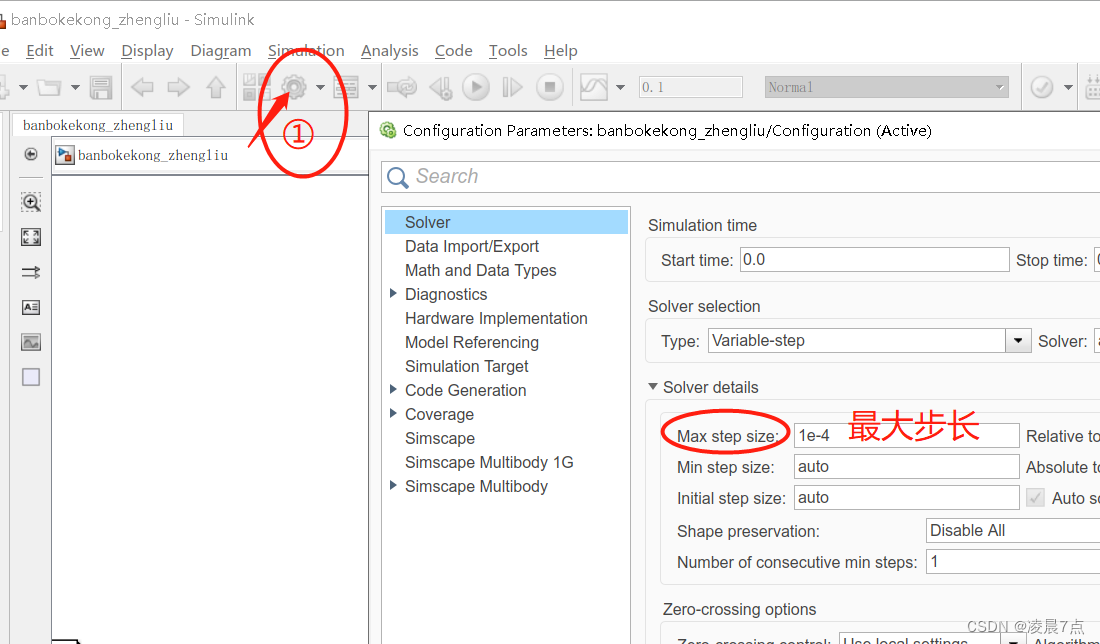Open the Display menu
Viewport: 1100px width, 644px height.
(147, 51)
